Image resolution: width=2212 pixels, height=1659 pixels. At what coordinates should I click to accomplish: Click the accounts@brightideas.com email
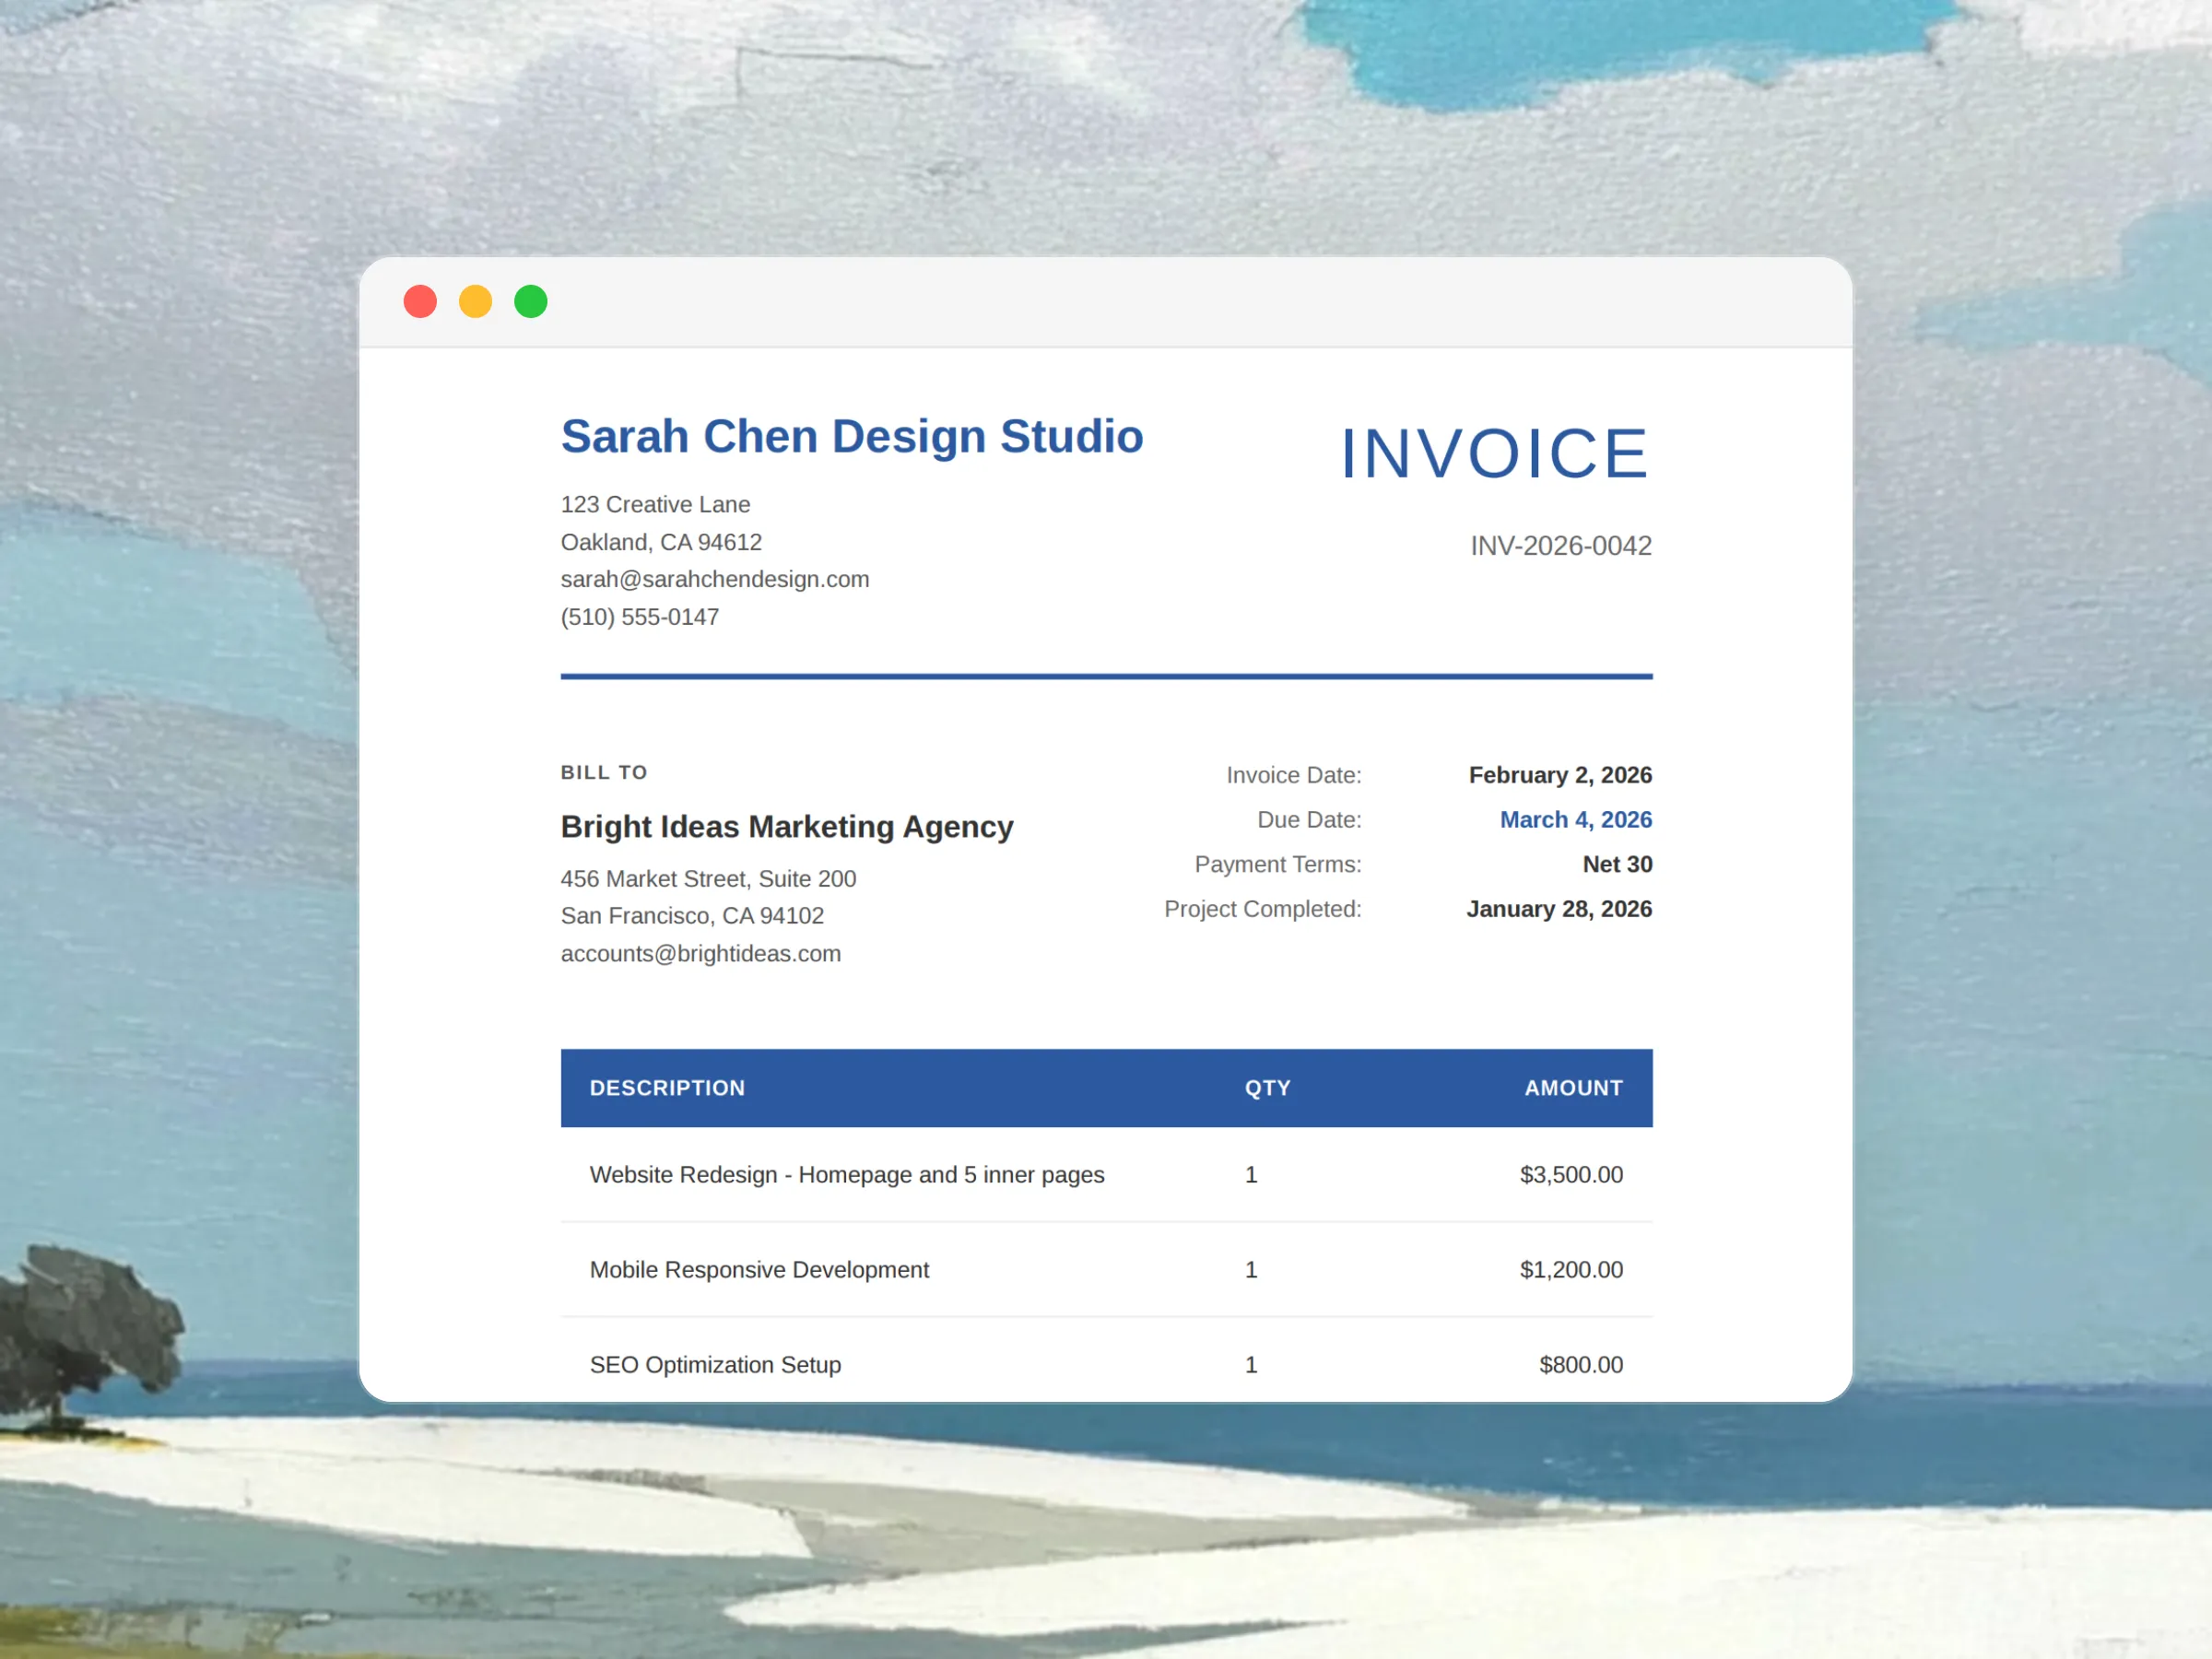pyautogui.click(x=700, y=953)
